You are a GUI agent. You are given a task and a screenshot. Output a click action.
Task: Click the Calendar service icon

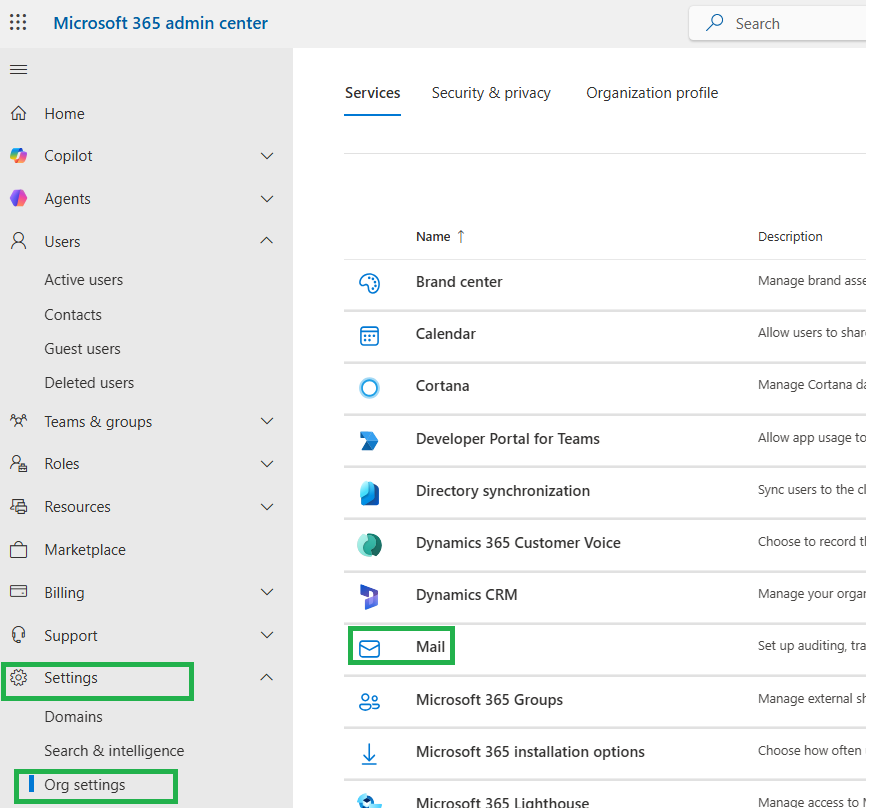pyautogui.click(x=369, y=336)
